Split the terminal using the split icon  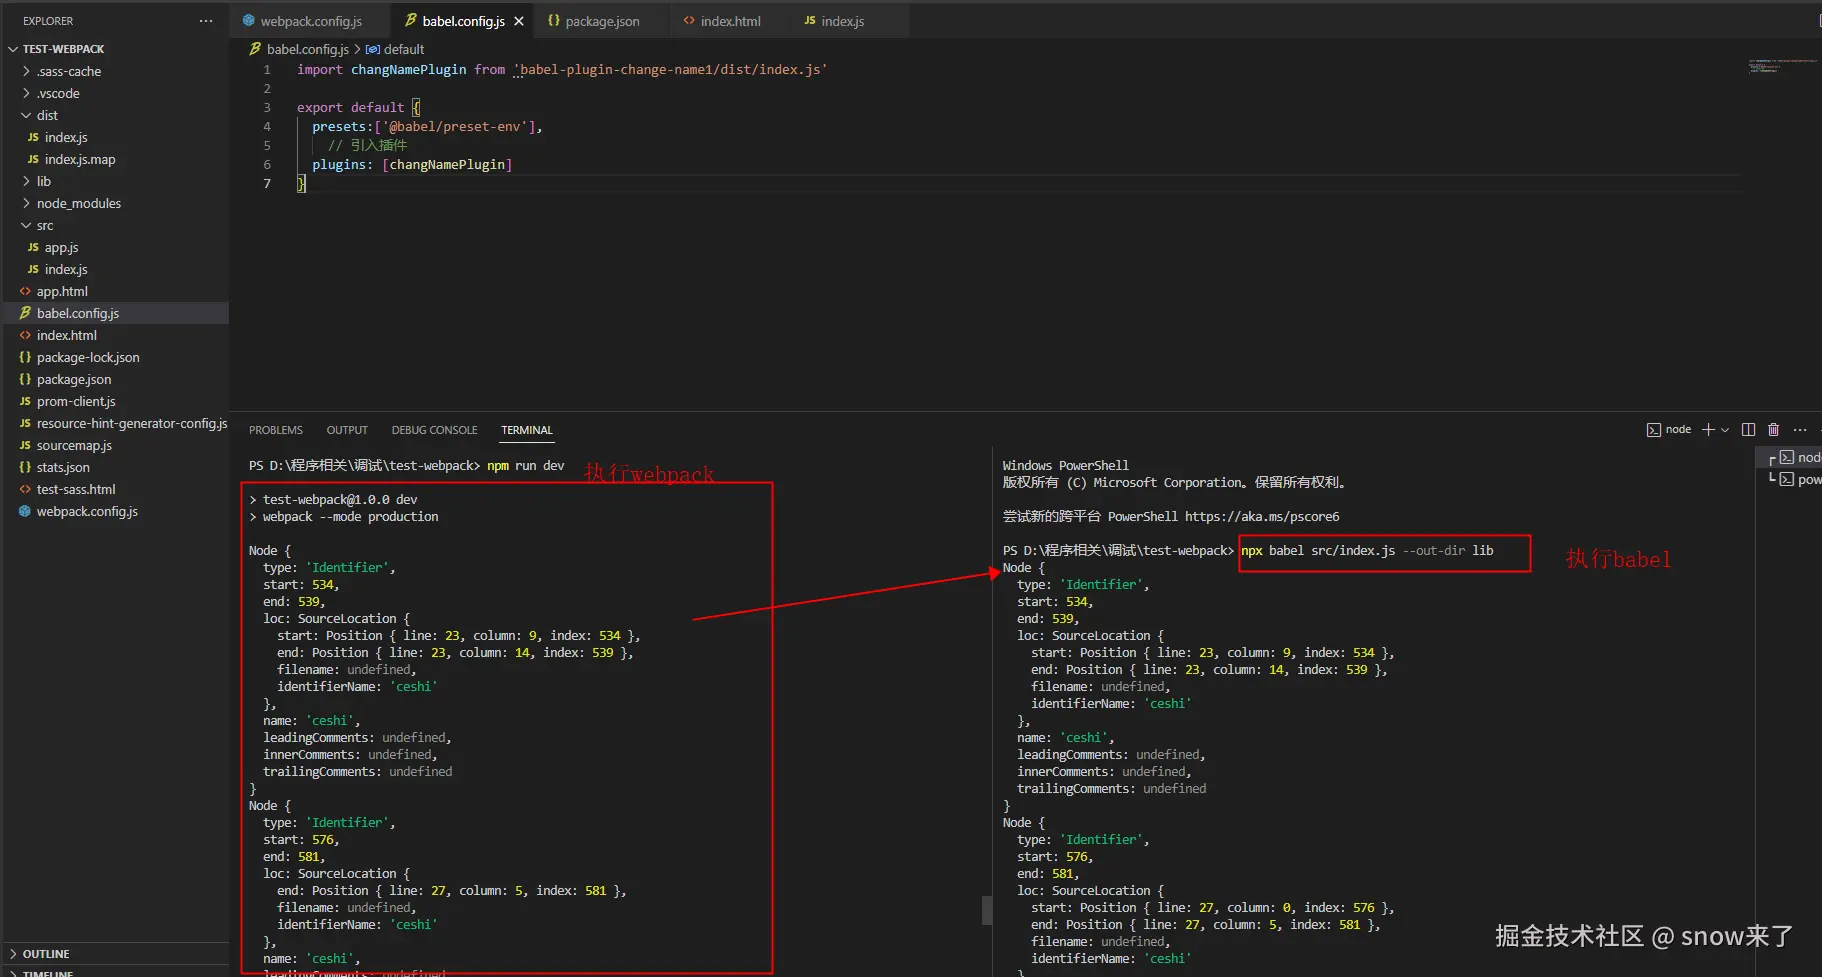point(1748,430)
